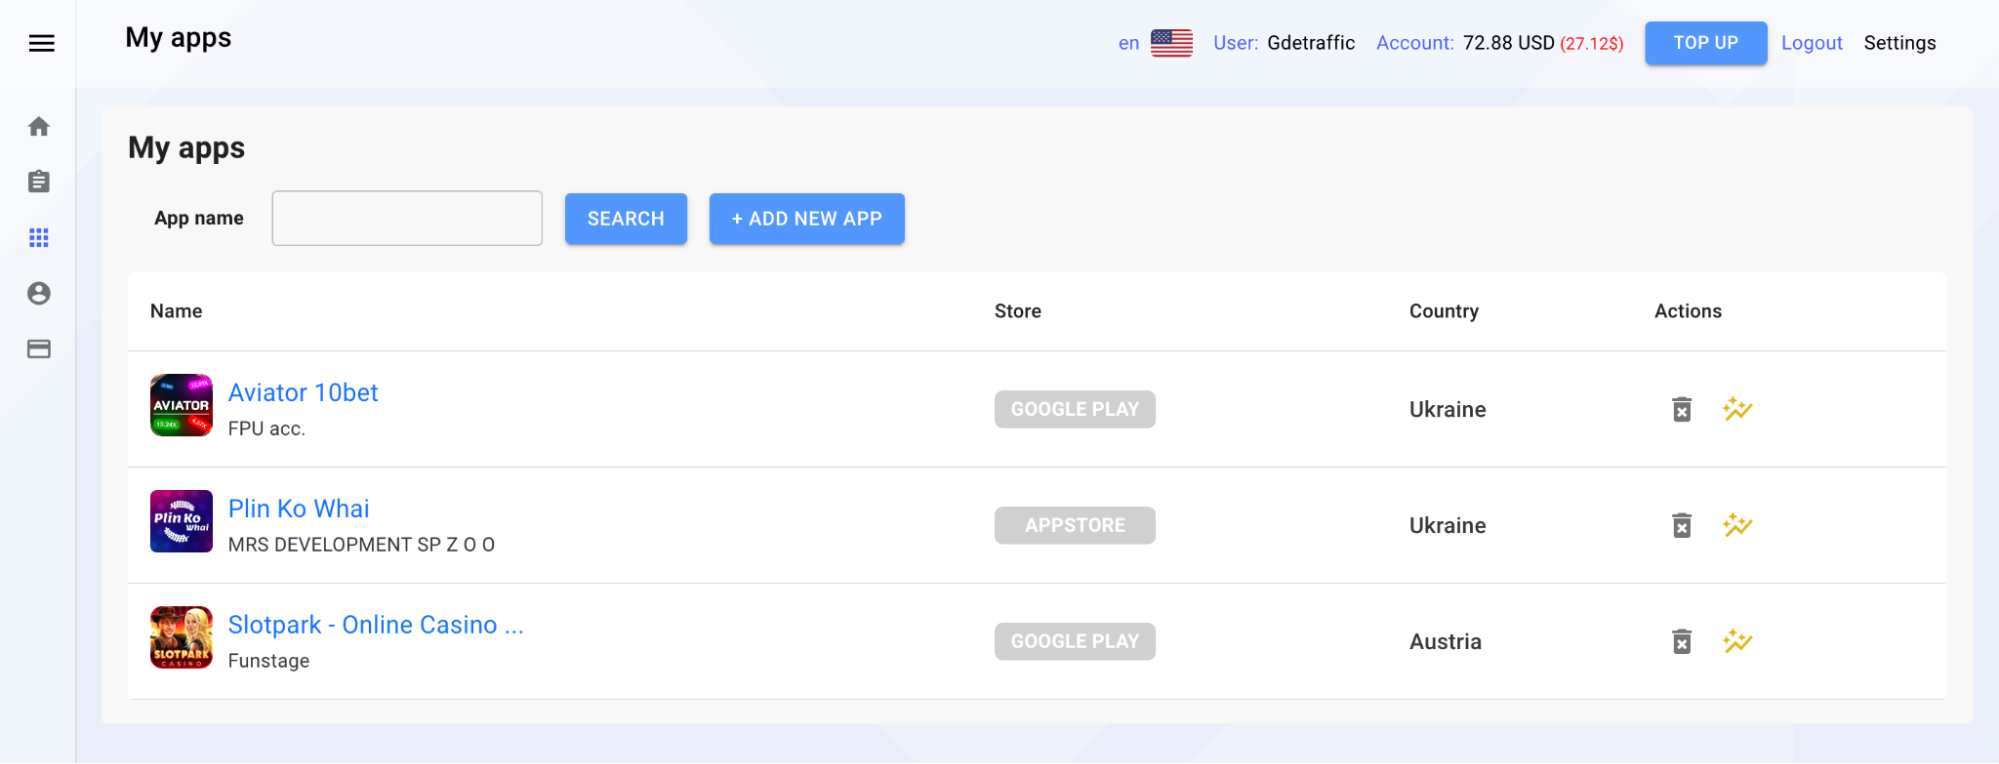The width and height of the screenshot is (1999, 764).
Task: Open the account profile sidebar icon
Action: point(39,293)
